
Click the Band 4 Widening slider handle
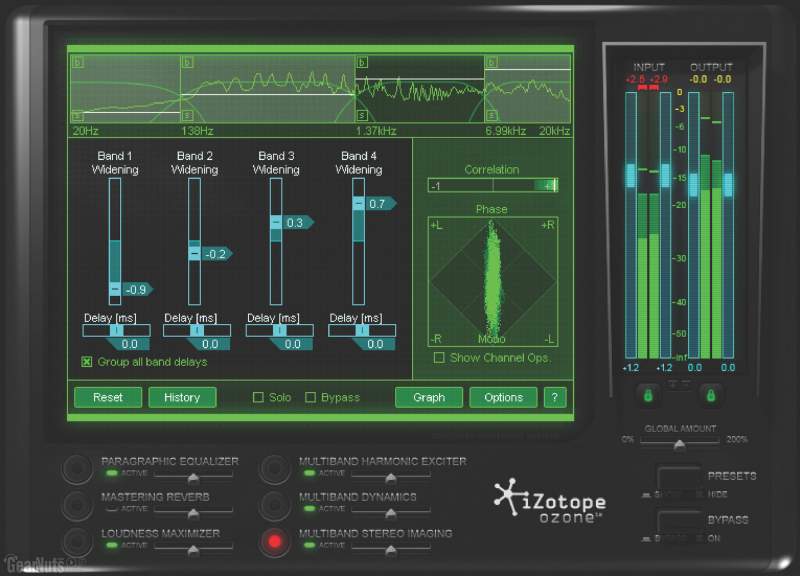point(359,204)
